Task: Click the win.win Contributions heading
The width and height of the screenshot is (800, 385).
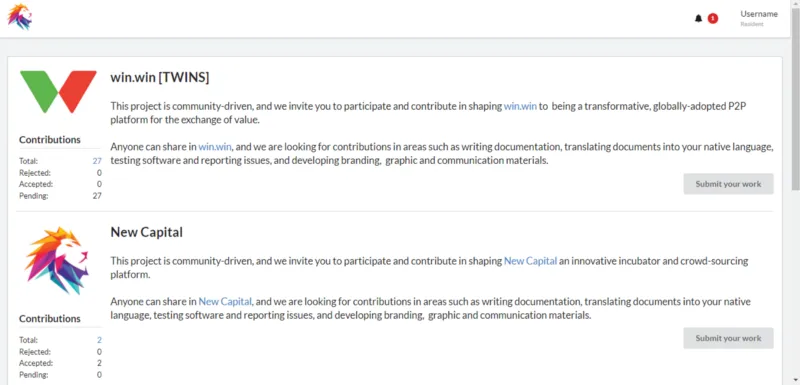Action: tap(50, 140)
